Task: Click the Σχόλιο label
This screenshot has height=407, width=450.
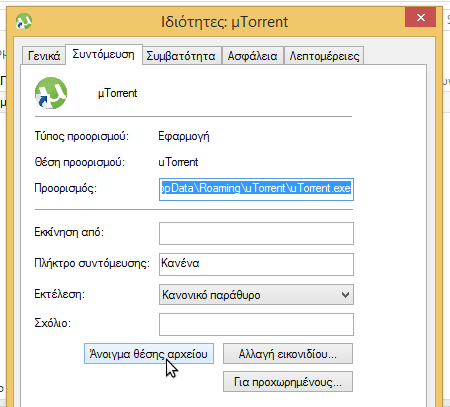Action: 53,323
